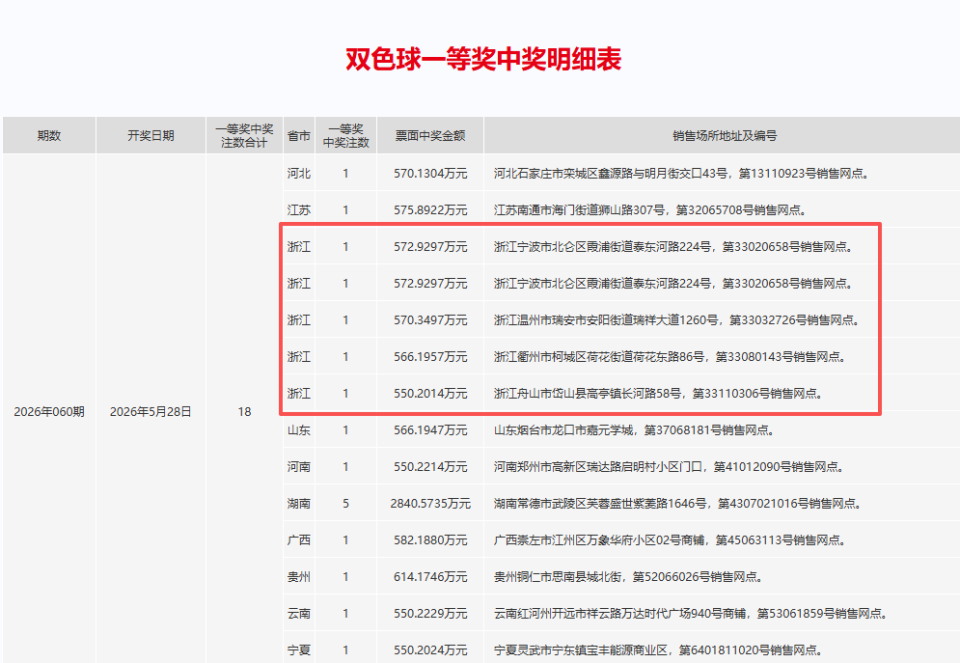The height and width of the screenshot is (663, 960).
Task: Select the 贵州 province cell
Action: pyautogui.click(x=299, y=577)
